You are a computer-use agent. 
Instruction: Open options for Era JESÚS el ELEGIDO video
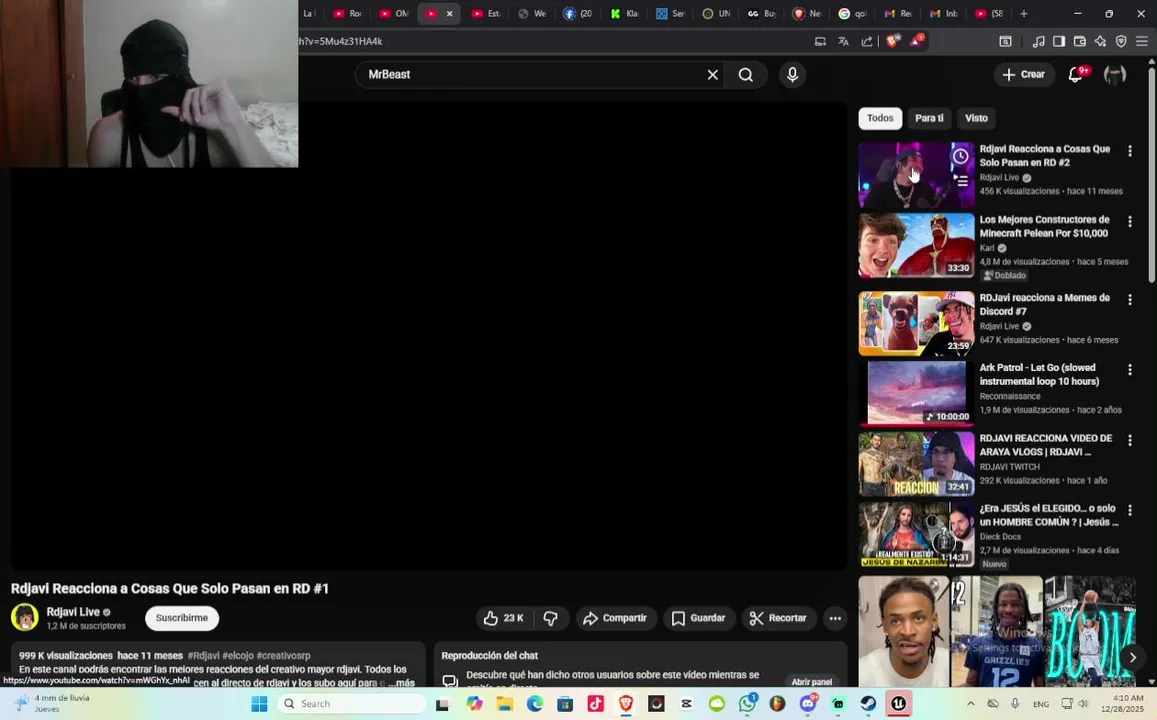pos(1130,510)
